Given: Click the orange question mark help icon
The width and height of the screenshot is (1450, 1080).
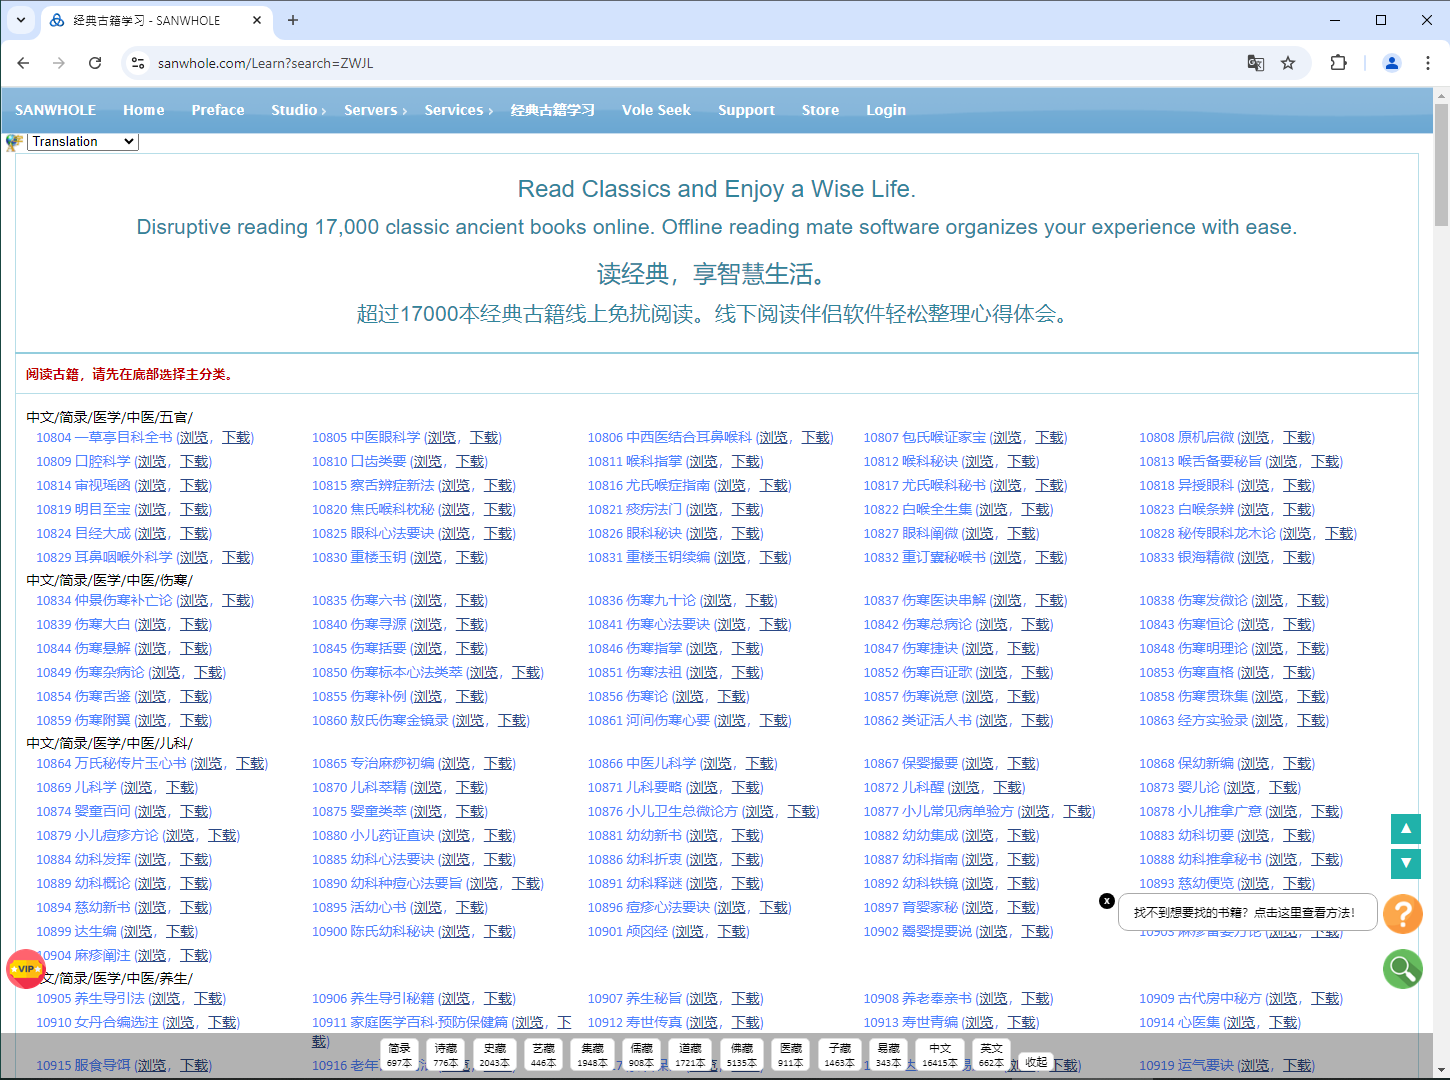Looking at the screenshot, I should click(x=1403, y=913).
